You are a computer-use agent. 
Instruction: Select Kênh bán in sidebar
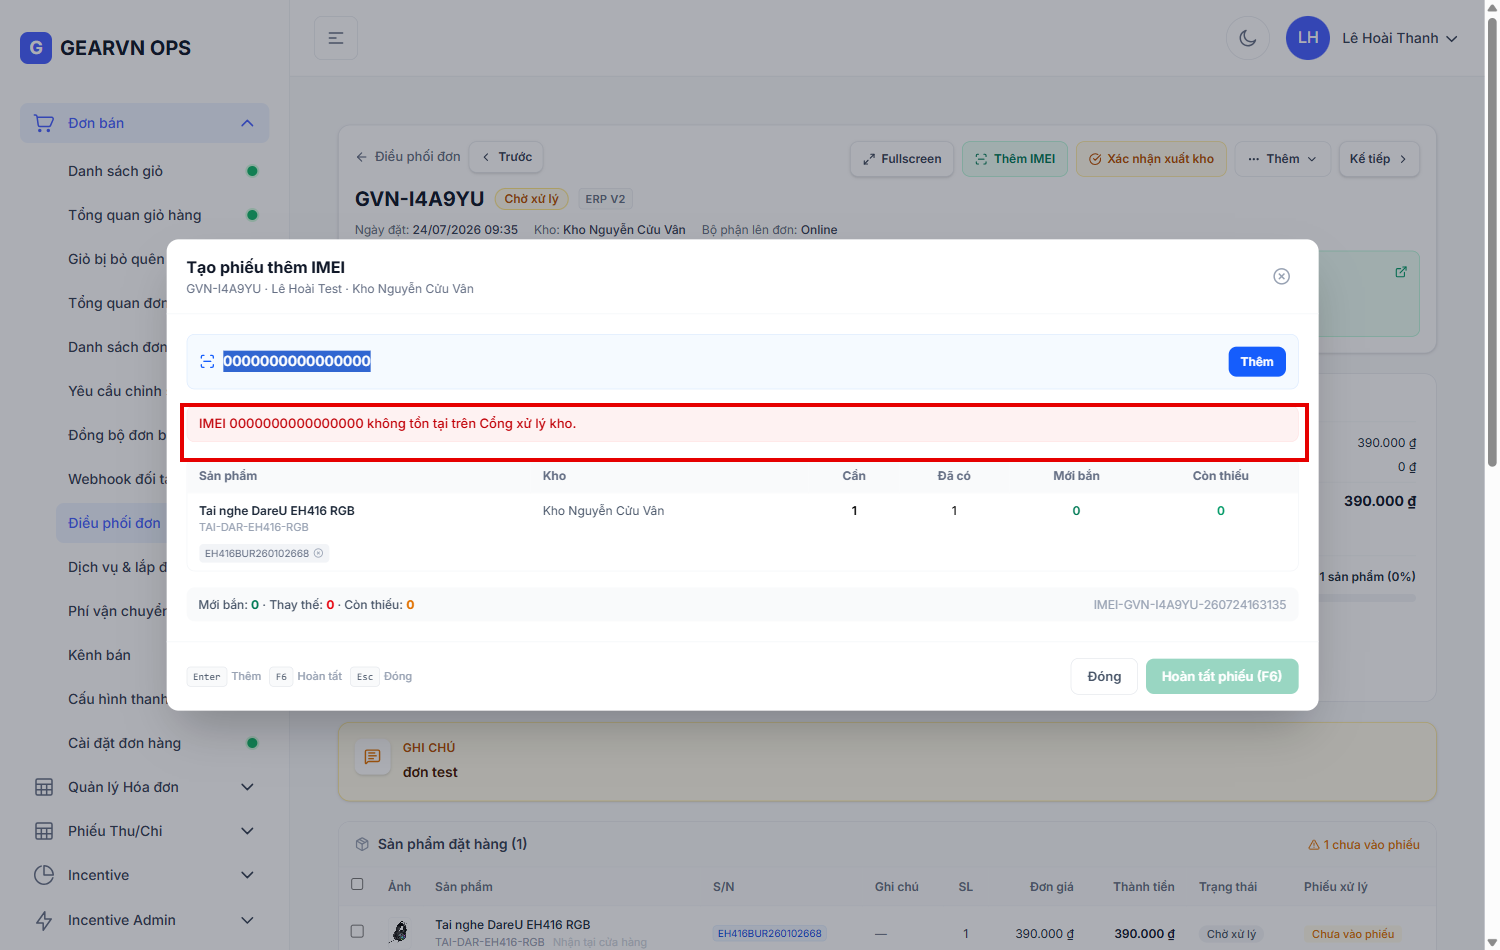pos(99,655)
